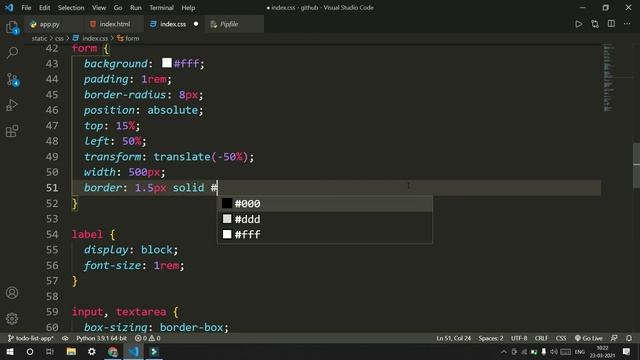Split the editor right
This screenshot has width=640, height=360.
[x=611, y=24]
